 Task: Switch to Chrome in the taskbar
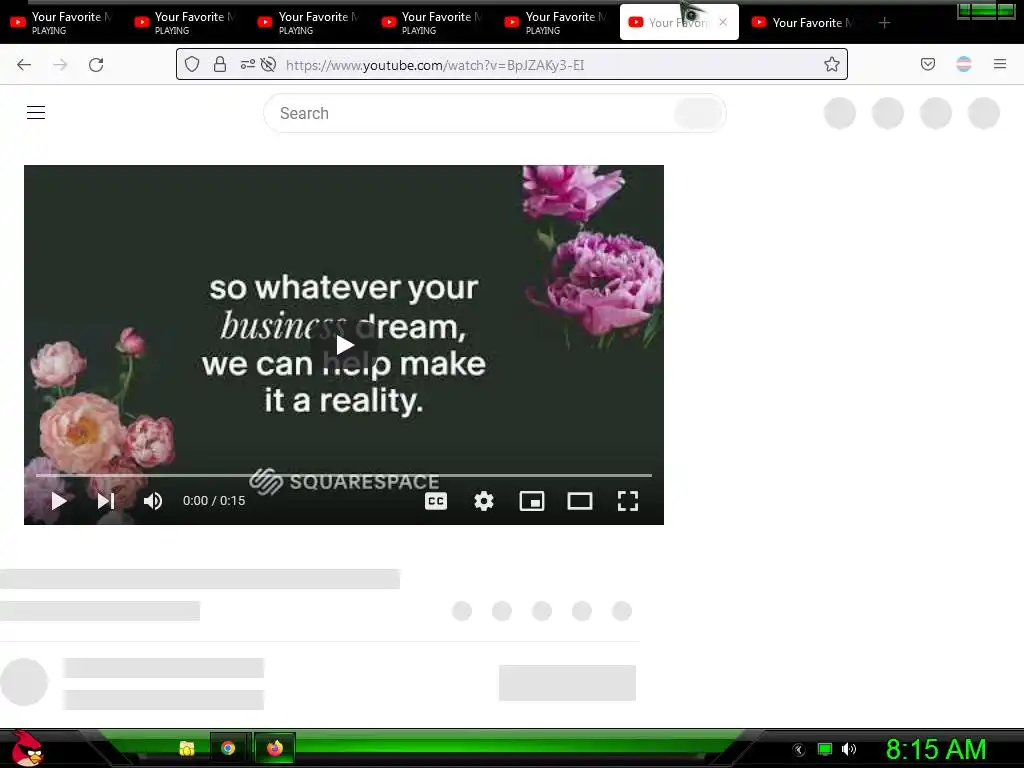click(x=228, y=748)
